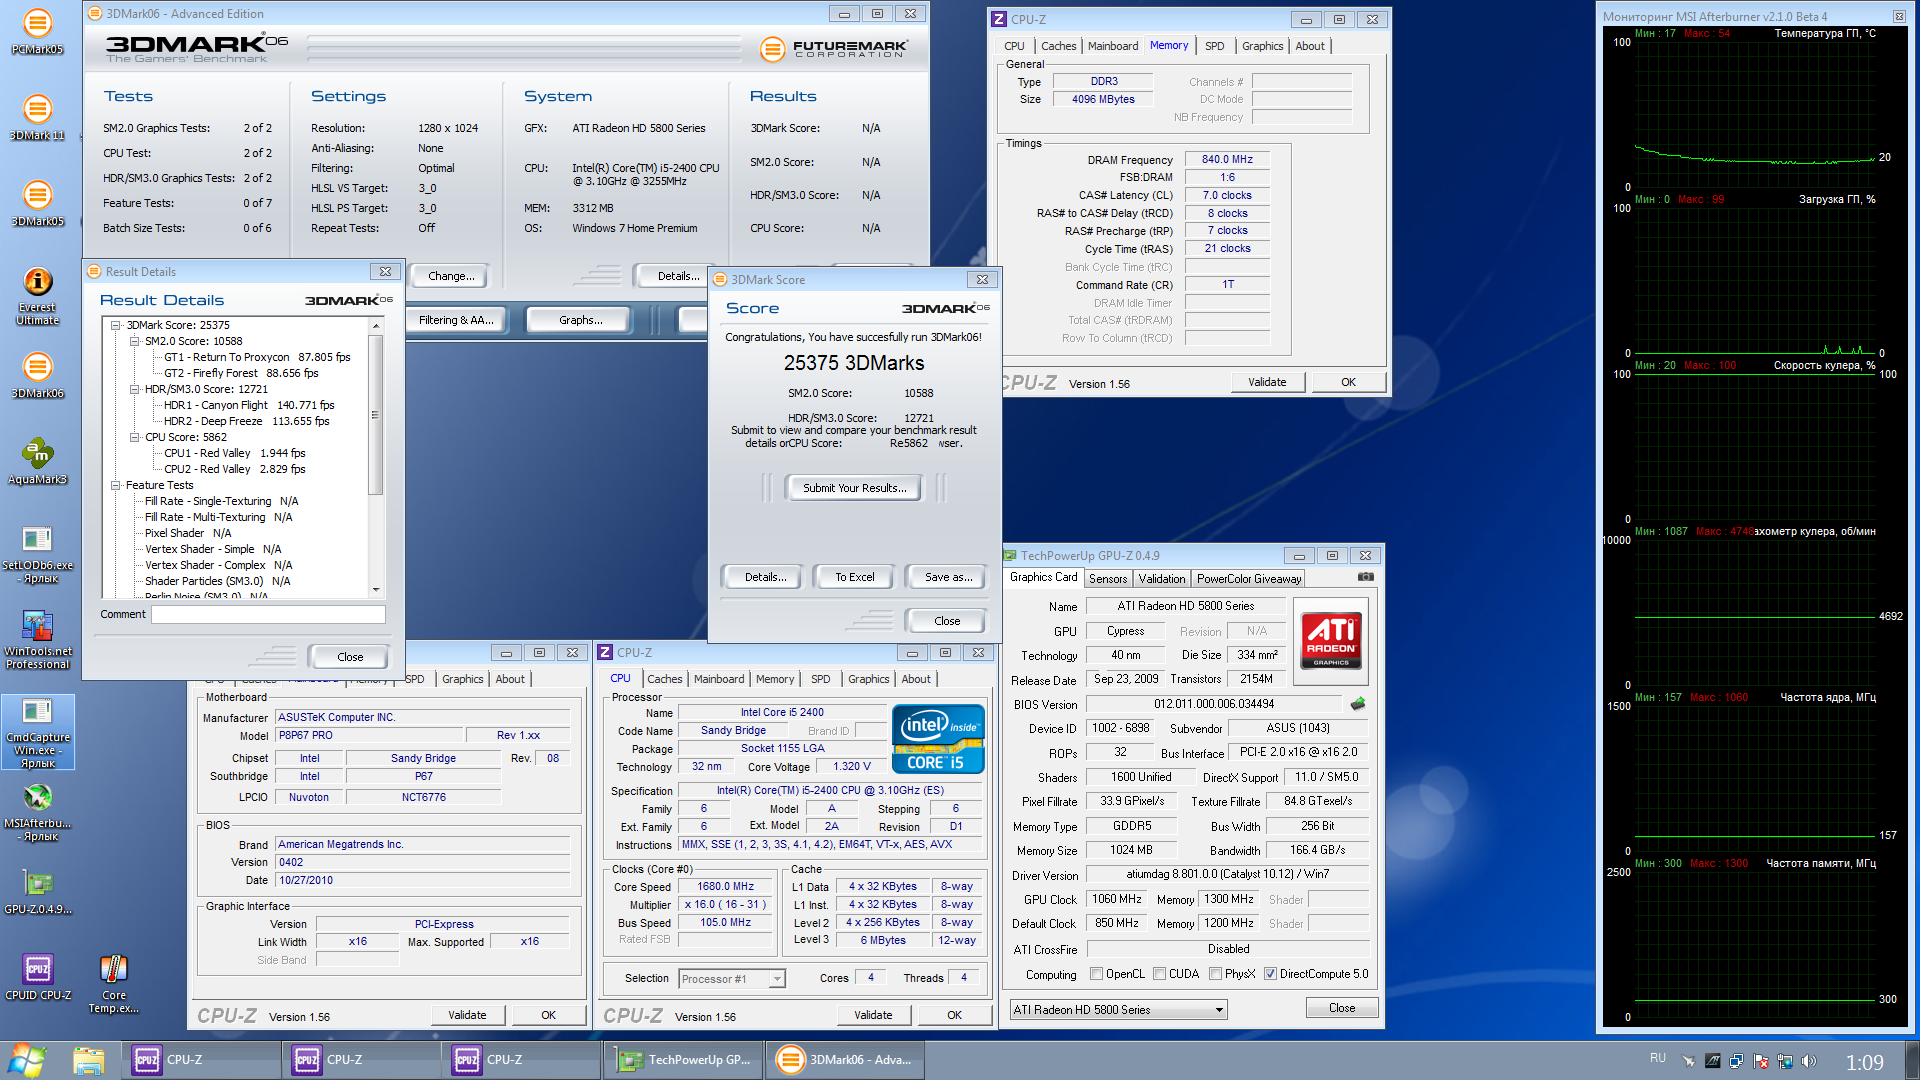
Task: Launch the Everest Ultimate desktop icon
Action: pyautogui.click(x=37, y=295)
